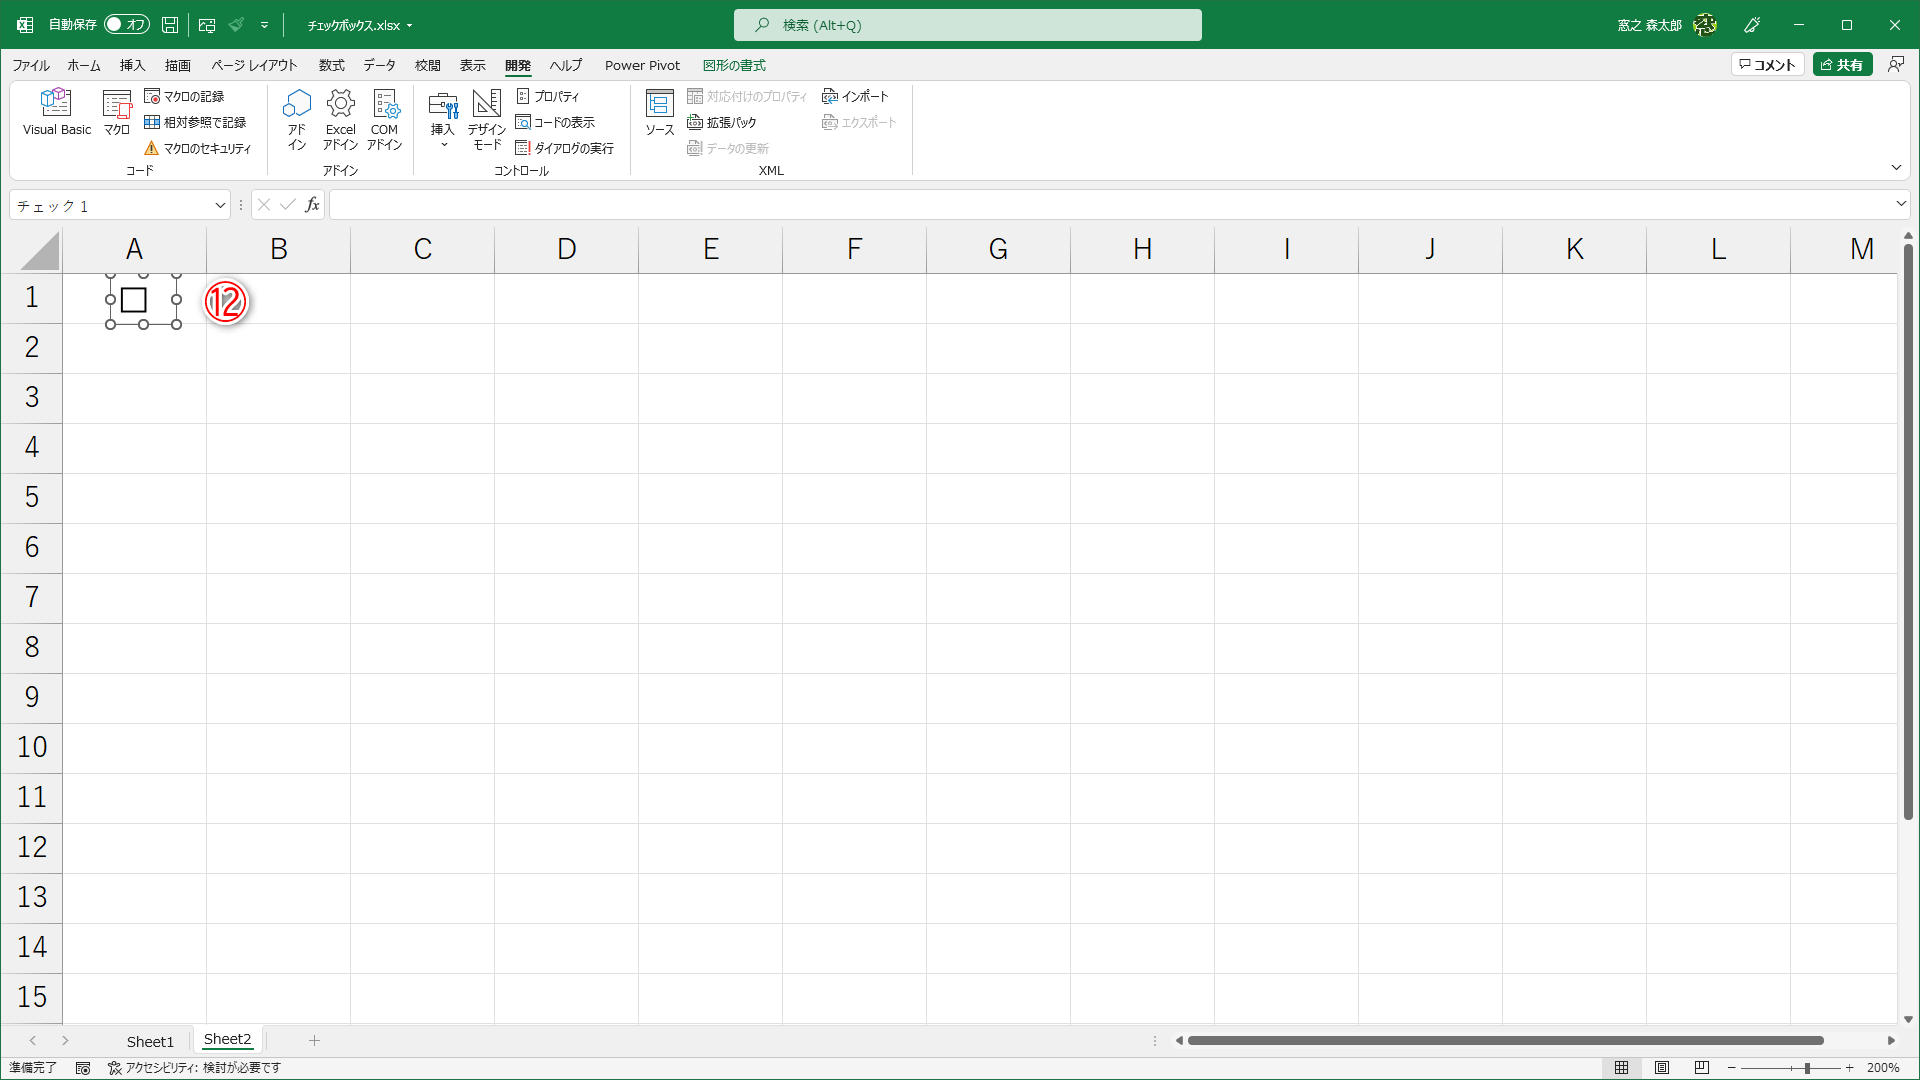Select the Excel アドイン icon
Viewport: 1920px width, 1080px height.
(x=340, y=118)
